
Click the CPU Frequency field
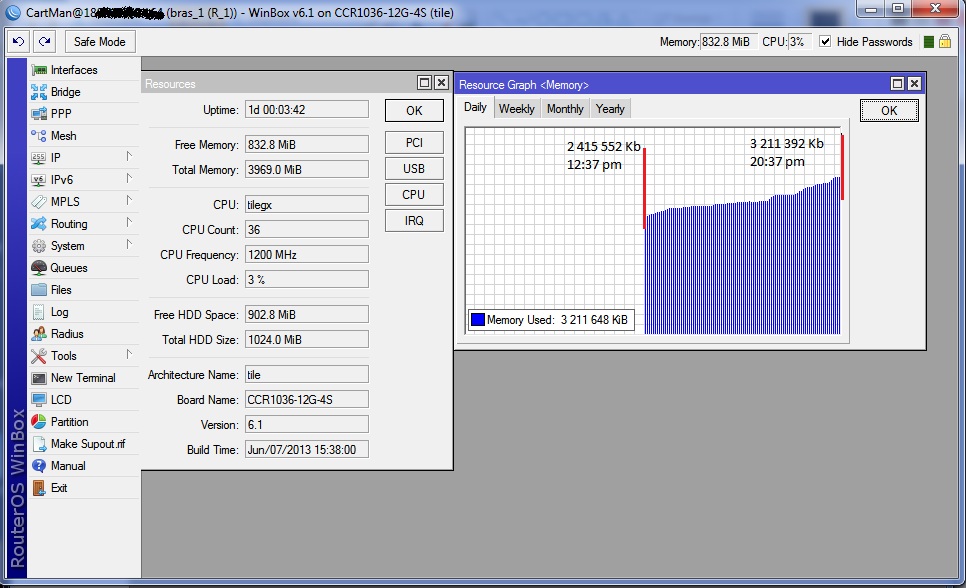pos(307,255)
